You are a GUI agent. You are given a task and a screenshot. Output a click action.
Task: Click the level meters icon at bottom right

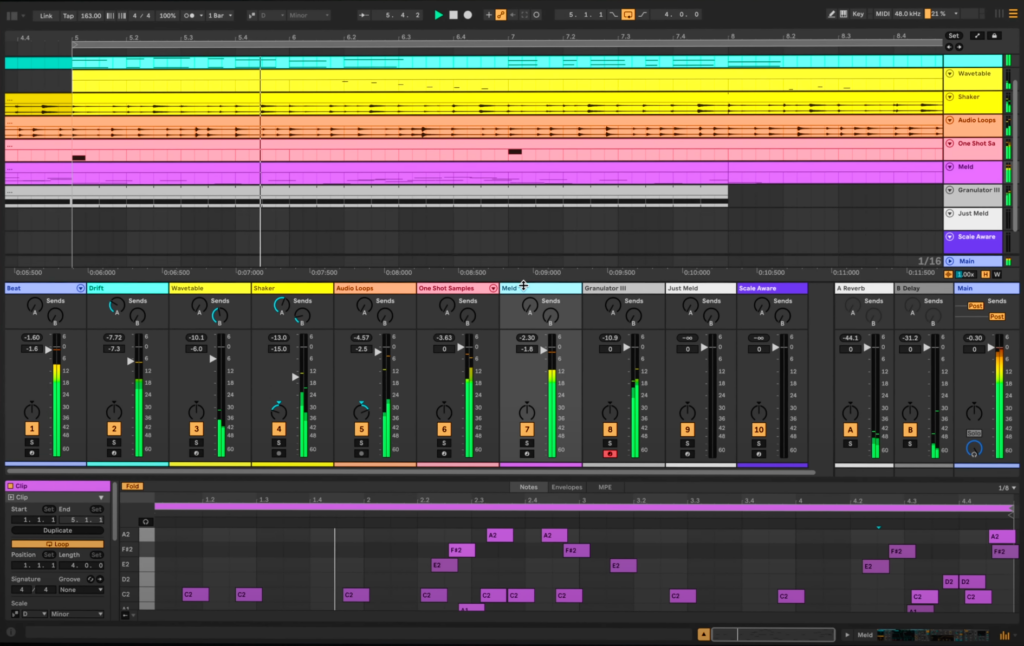click(x=1004, y=635)
